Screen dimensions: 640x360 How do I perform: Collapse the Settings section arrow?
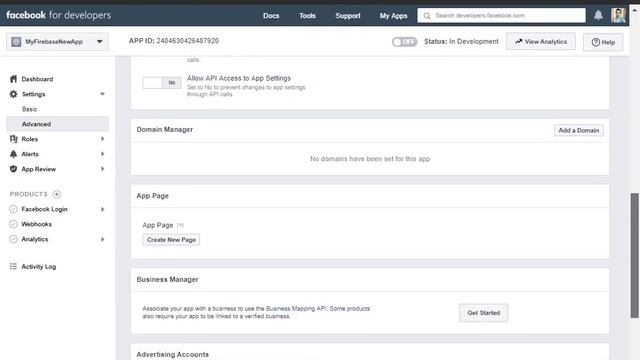pos(102,94)
